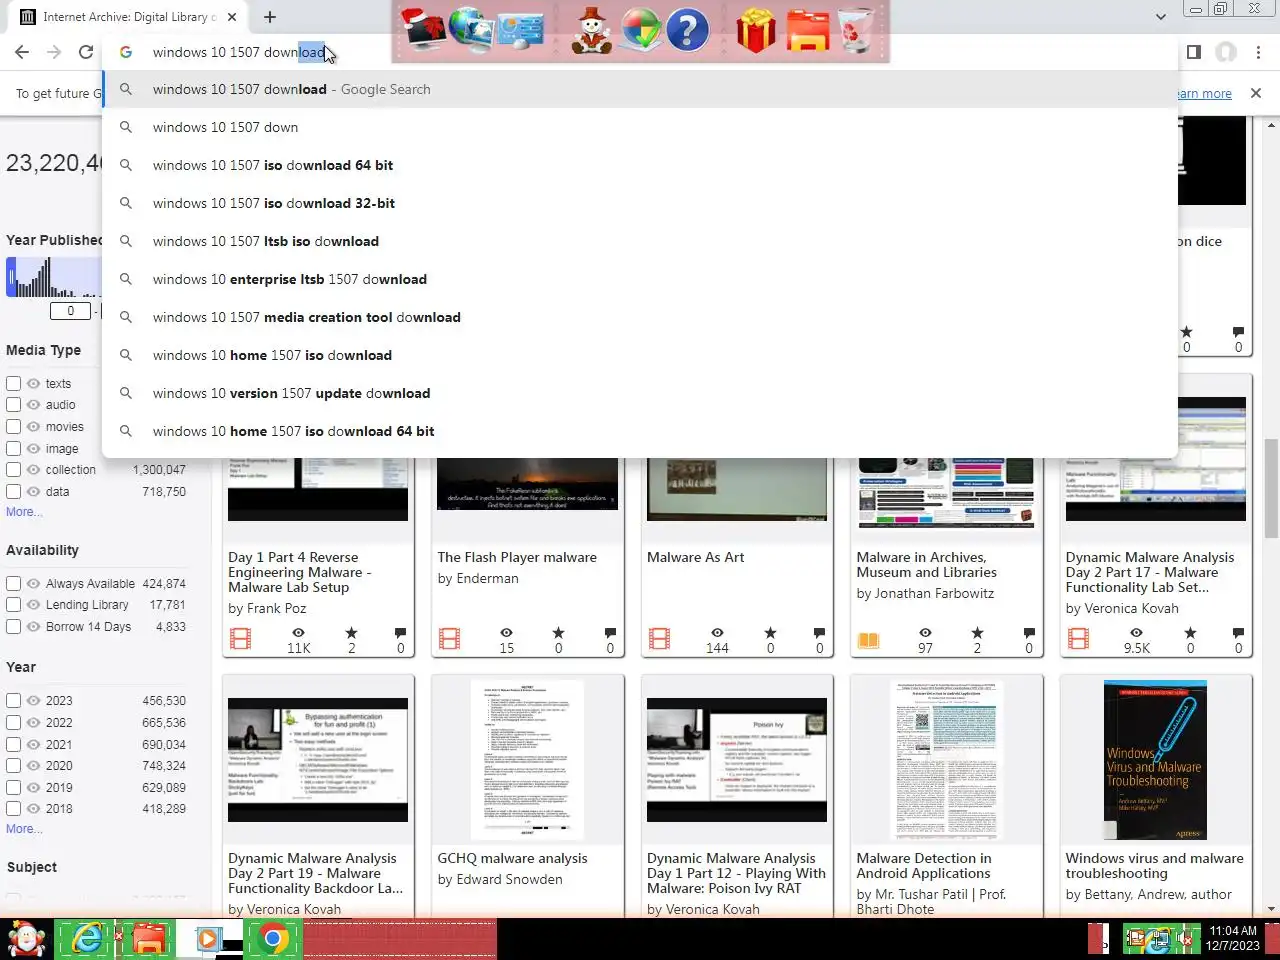Viewport: 1280px width, 960px height.
Task: Open 'GCHQ malware analysis' title link
Action: click(512, 858)
